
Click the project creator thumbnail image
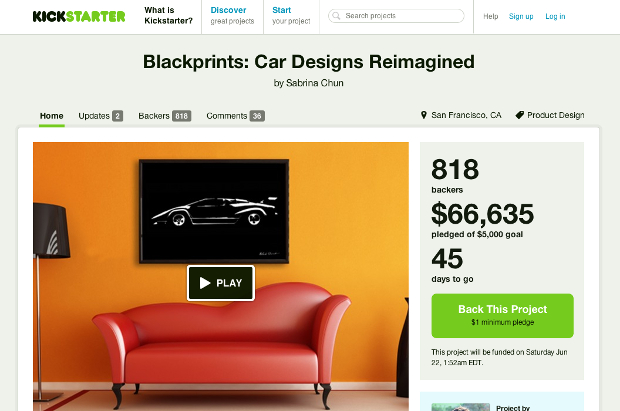click(x=461, y=407)
